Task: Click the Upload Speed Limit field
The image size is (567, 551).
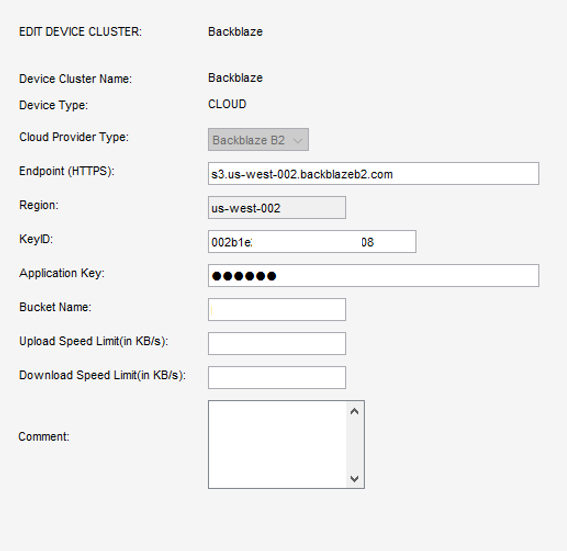Action: [x=277, y=343]
